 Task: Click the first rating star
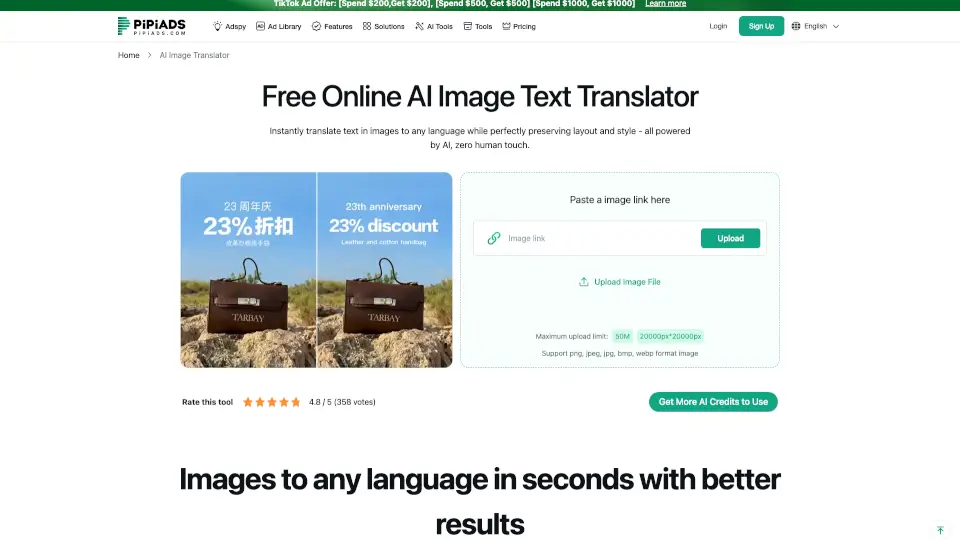[x=247, y=402]
